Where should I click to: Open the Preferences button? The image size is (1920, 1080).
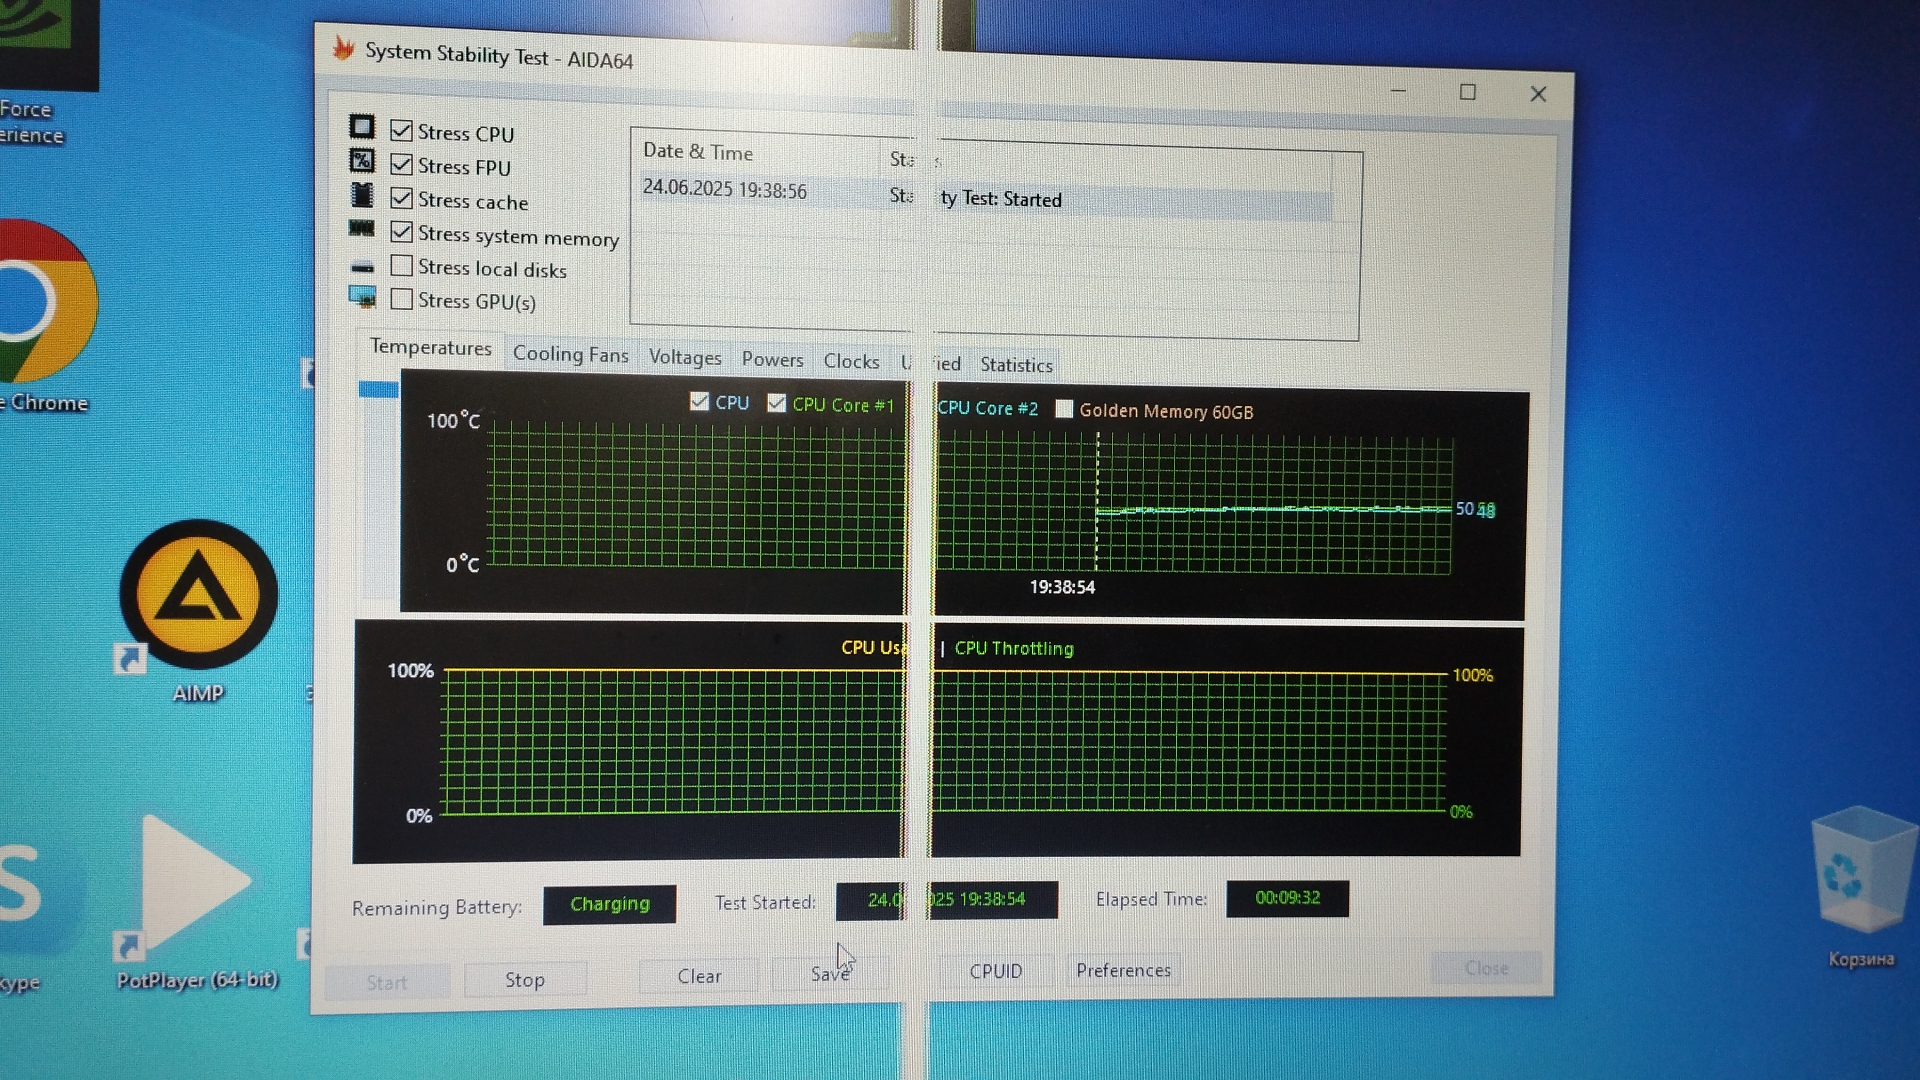[x=1123, y=970]
